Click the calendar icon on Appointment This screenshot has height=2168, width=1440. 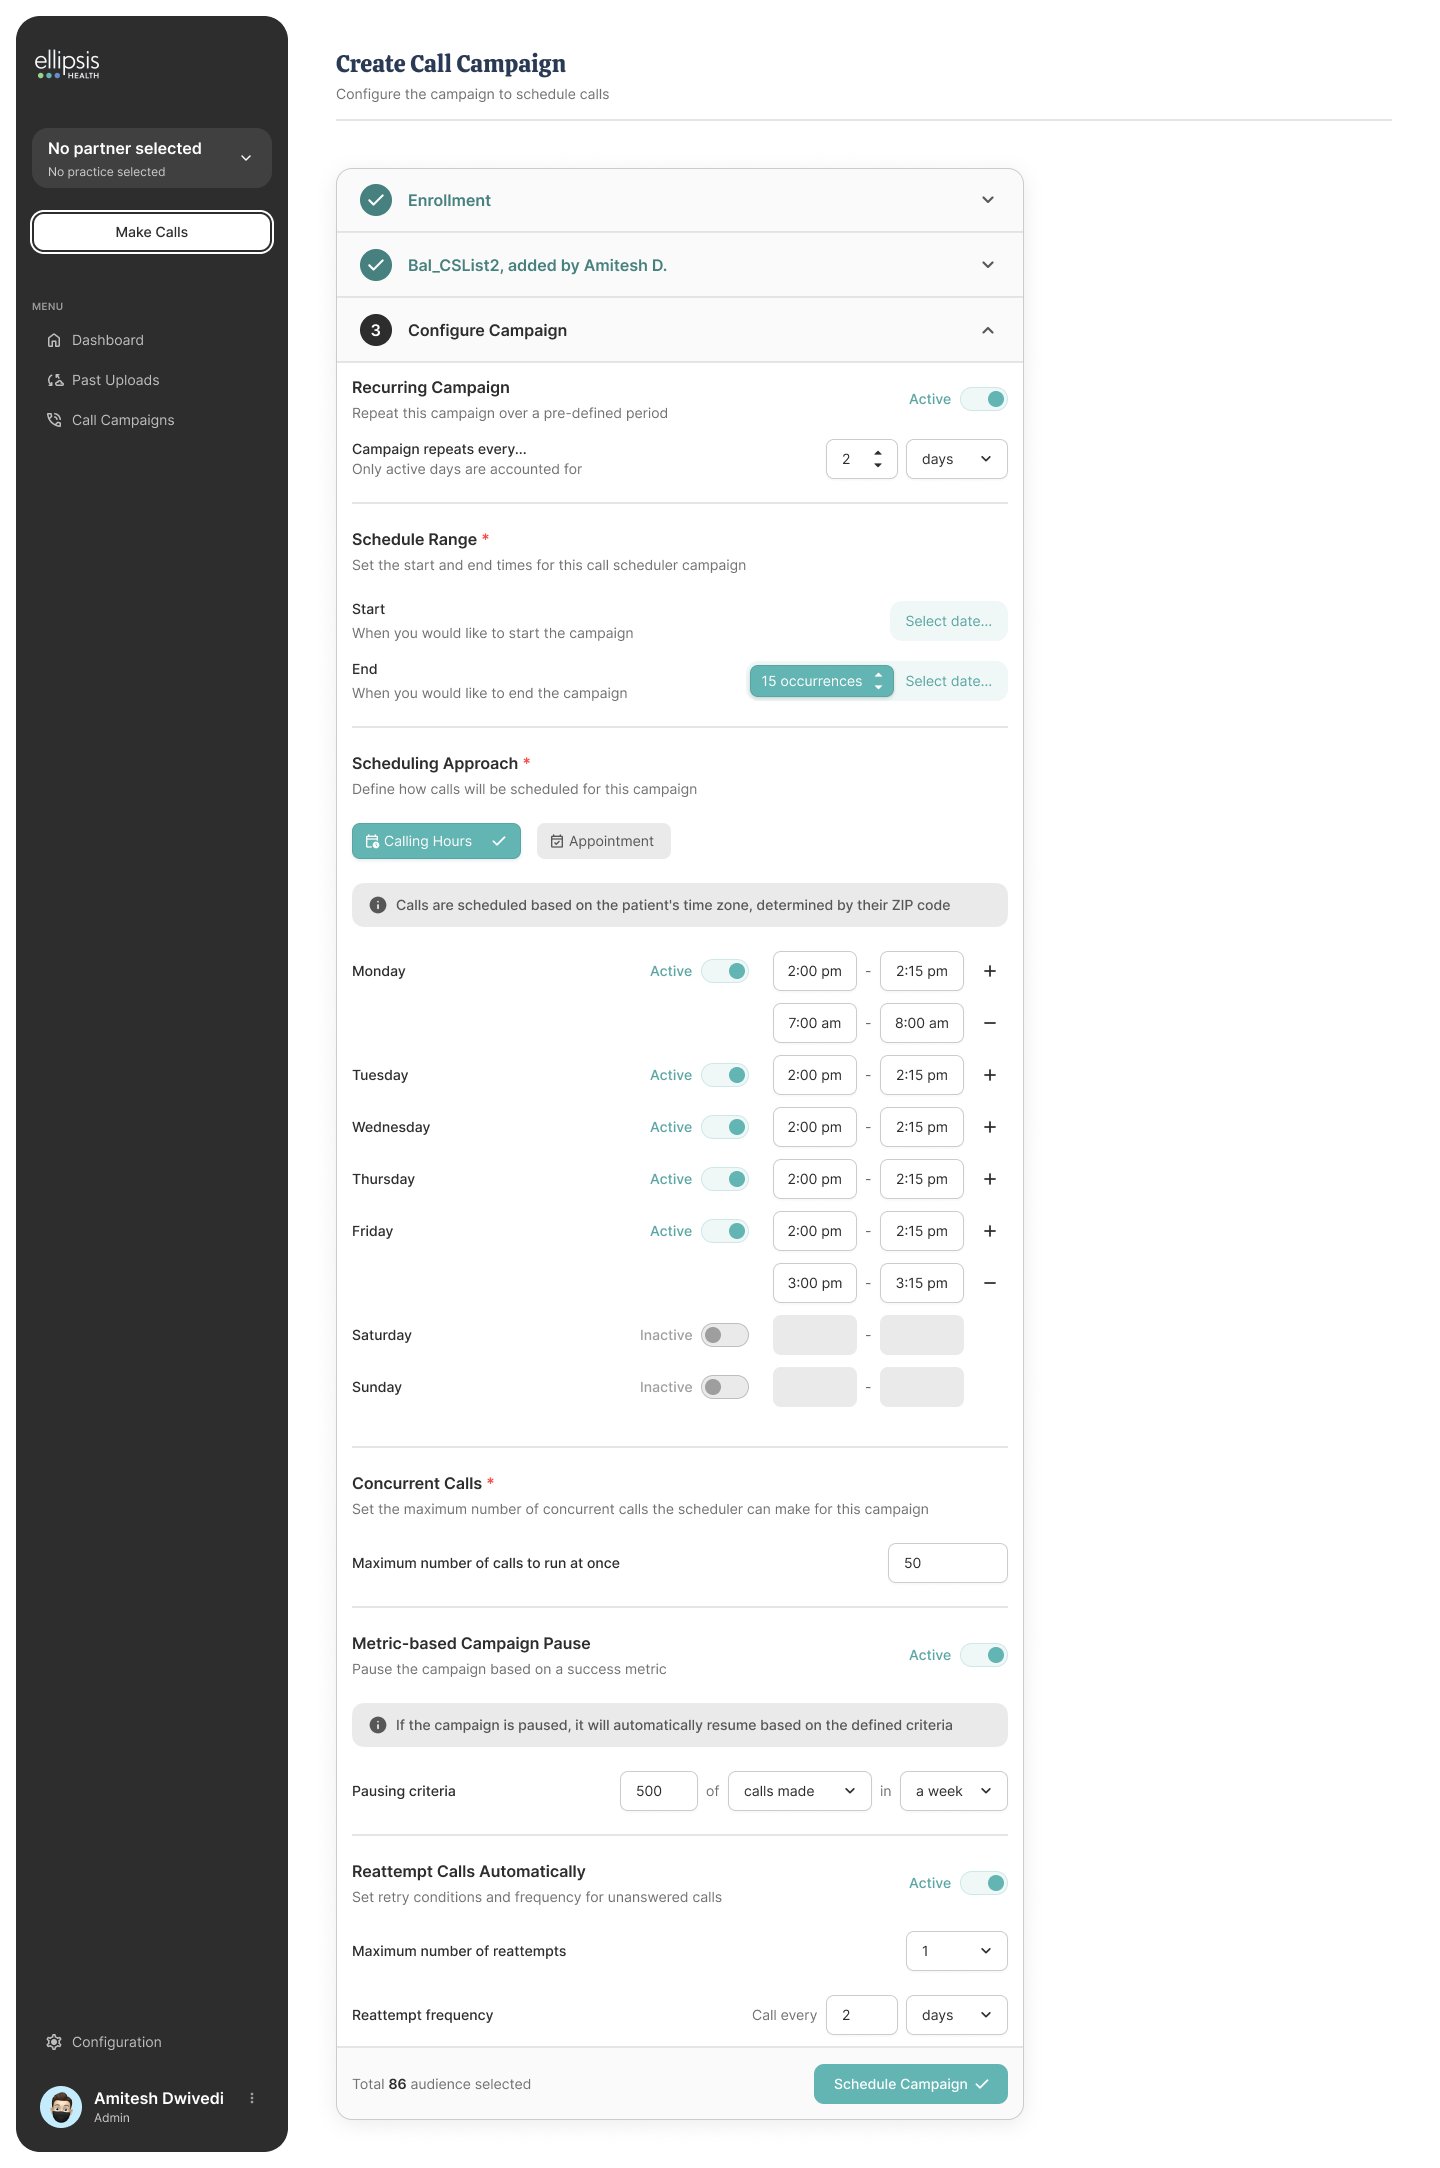[x=557, y=841]
